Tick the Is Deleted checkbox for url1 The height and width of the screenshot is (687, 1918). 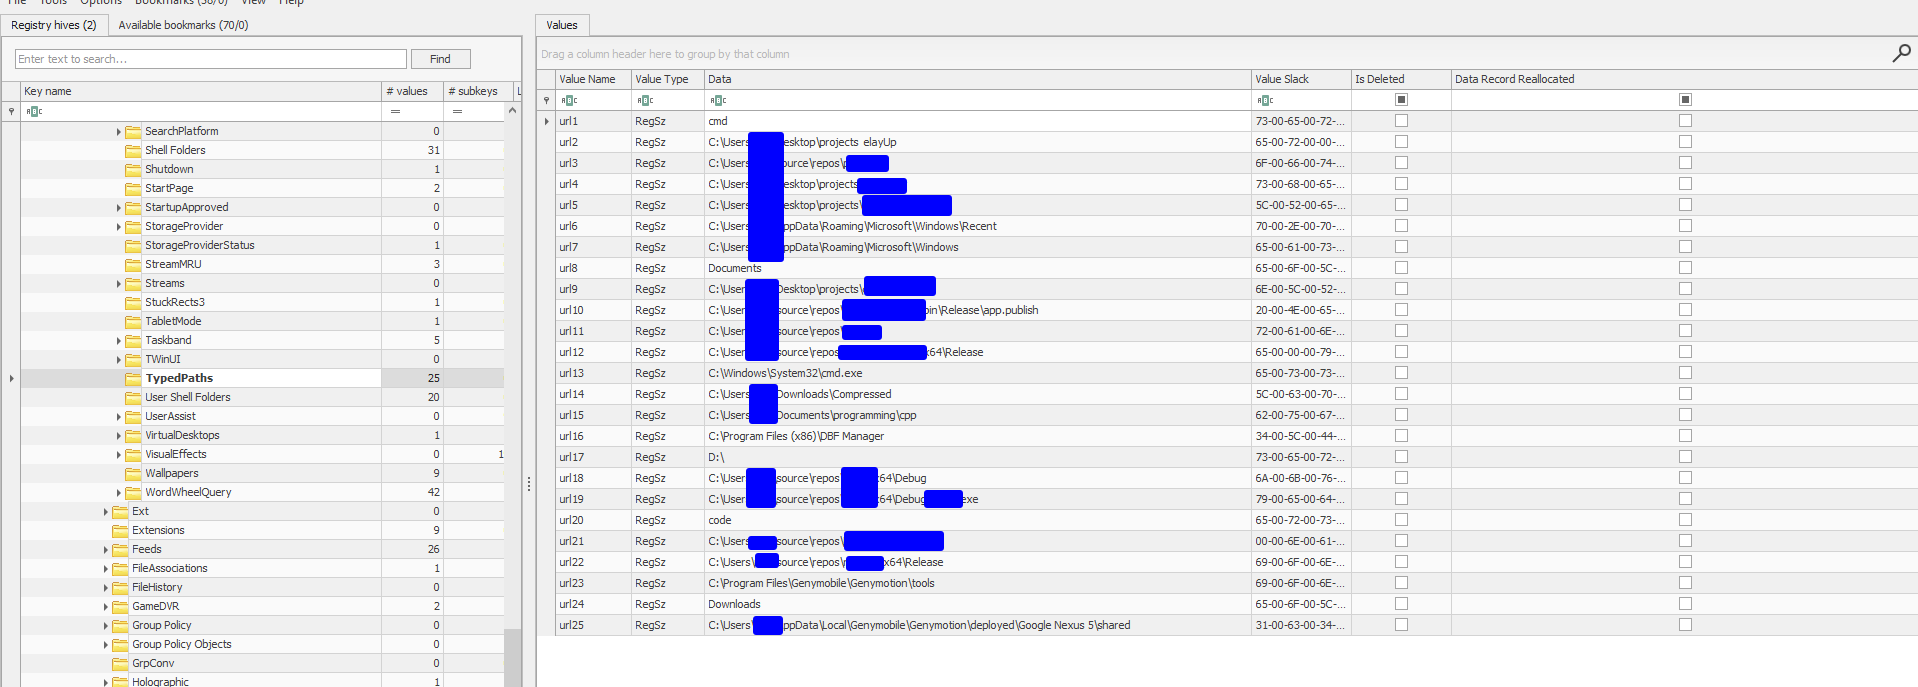click(1401, 121)
